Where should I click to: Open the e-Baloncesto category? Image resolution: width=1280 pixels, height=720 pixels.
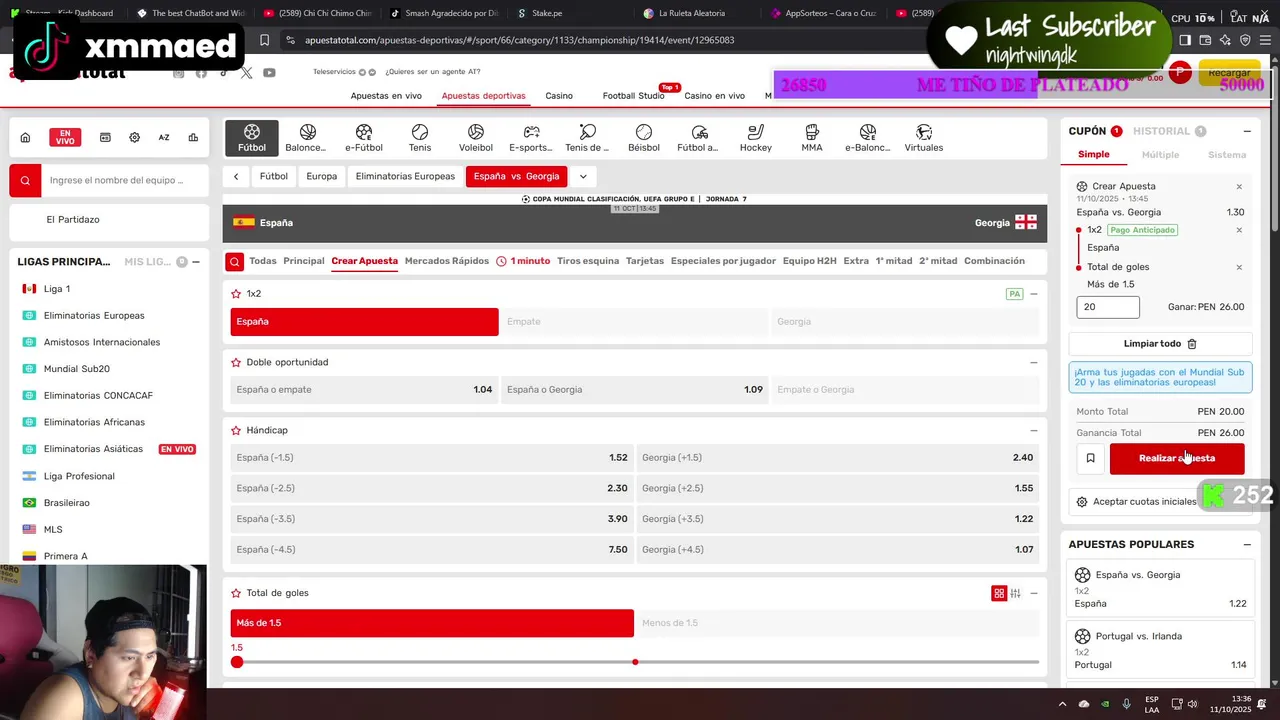(x=867, y=138)
